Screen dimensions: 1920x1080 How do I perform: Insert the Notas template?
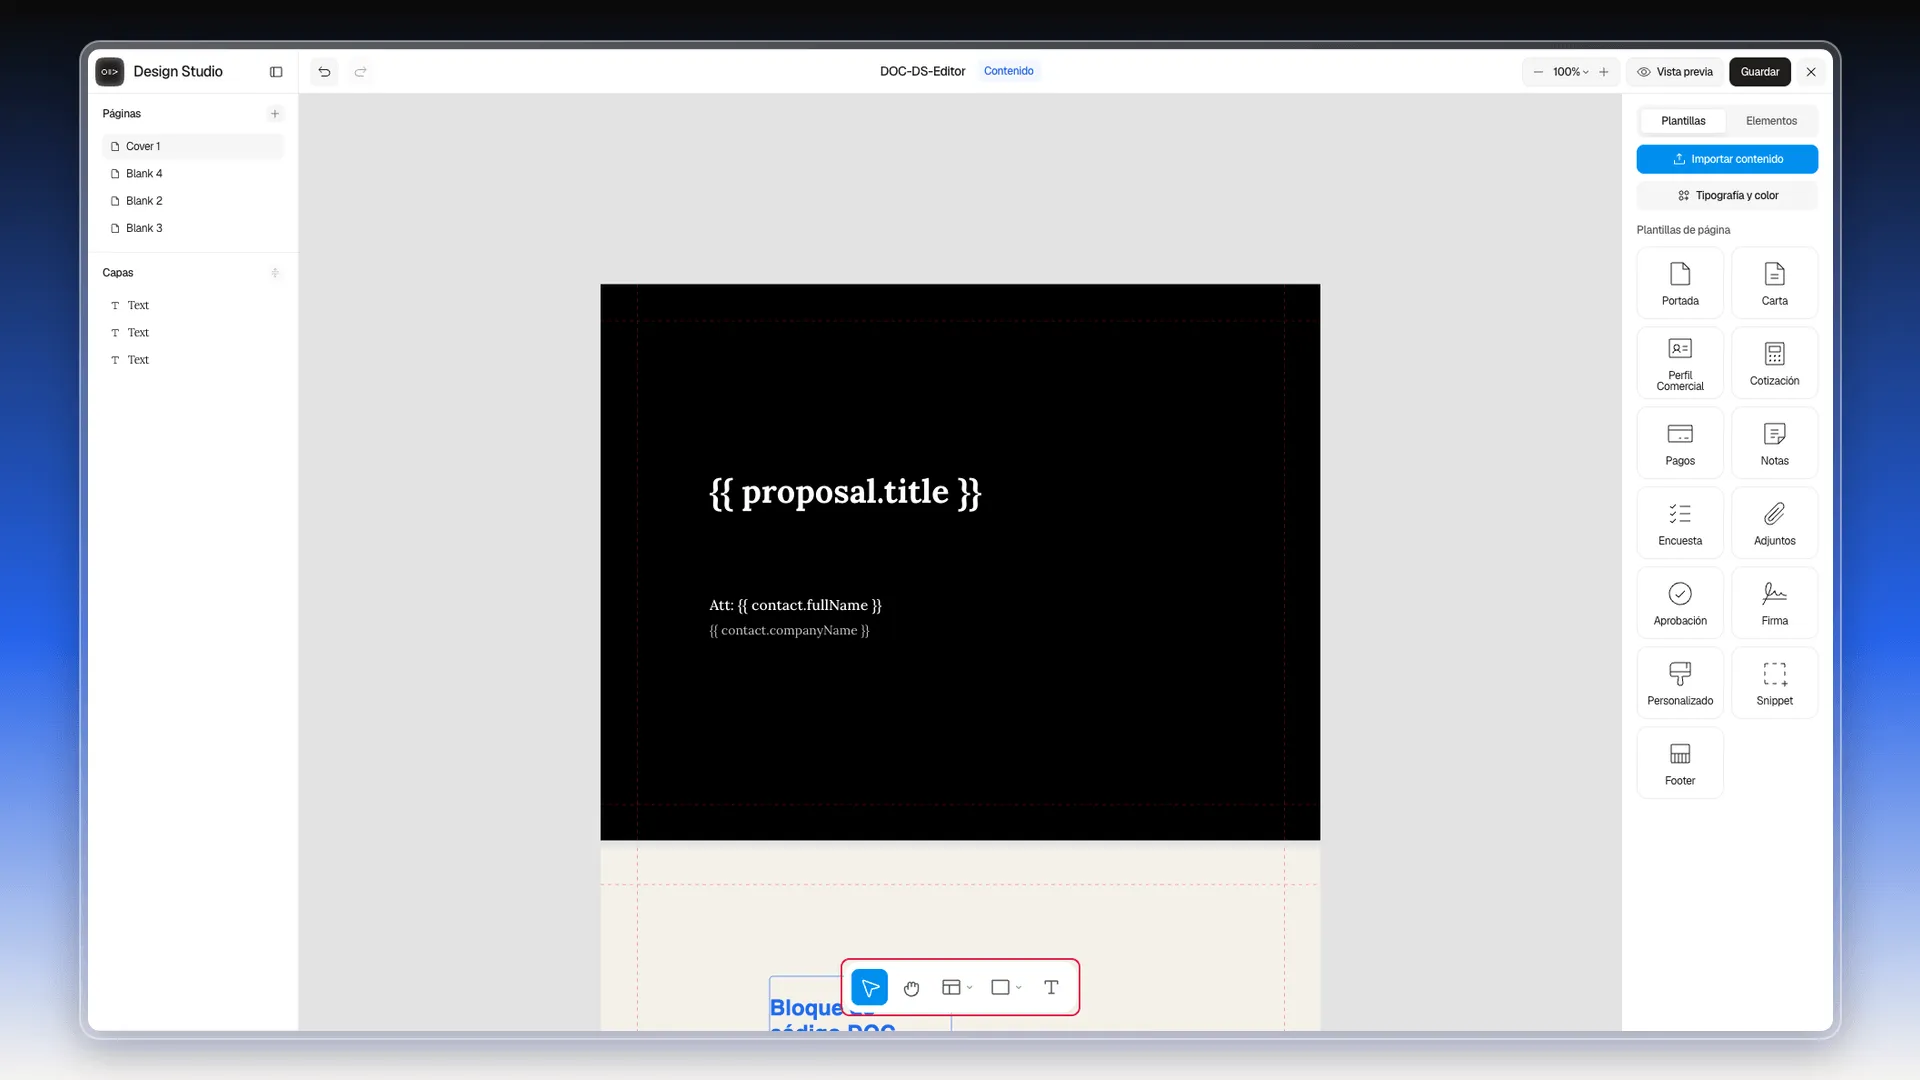point(1774,444)
